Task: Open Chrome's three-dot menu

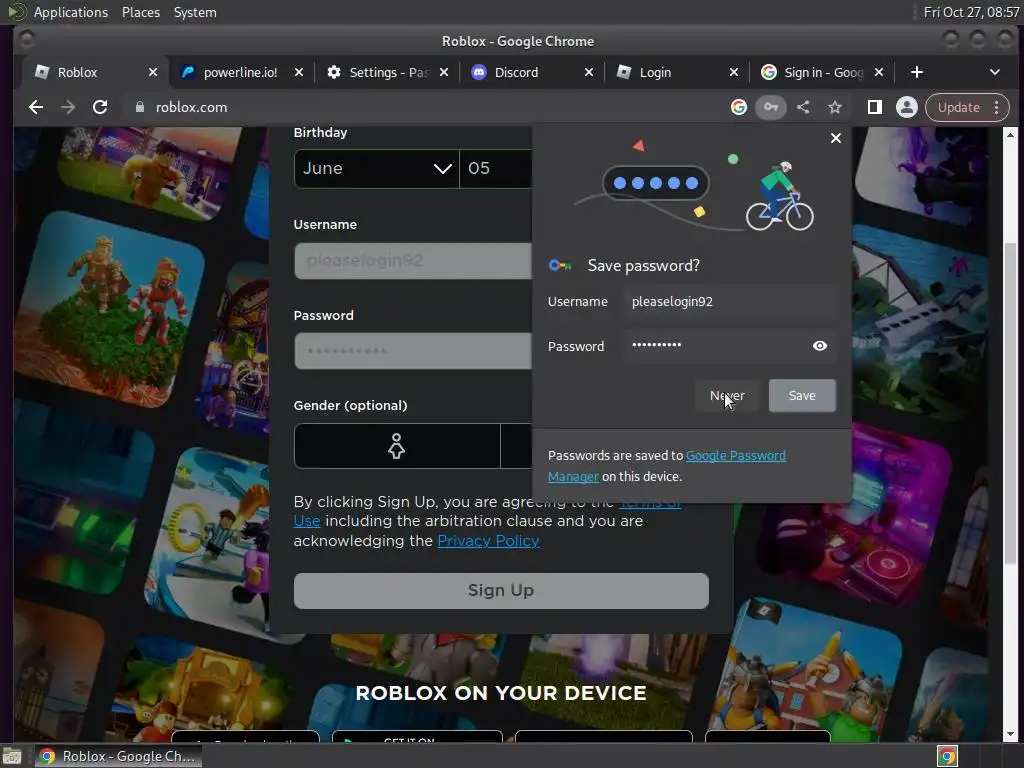Action: [997, 107]
